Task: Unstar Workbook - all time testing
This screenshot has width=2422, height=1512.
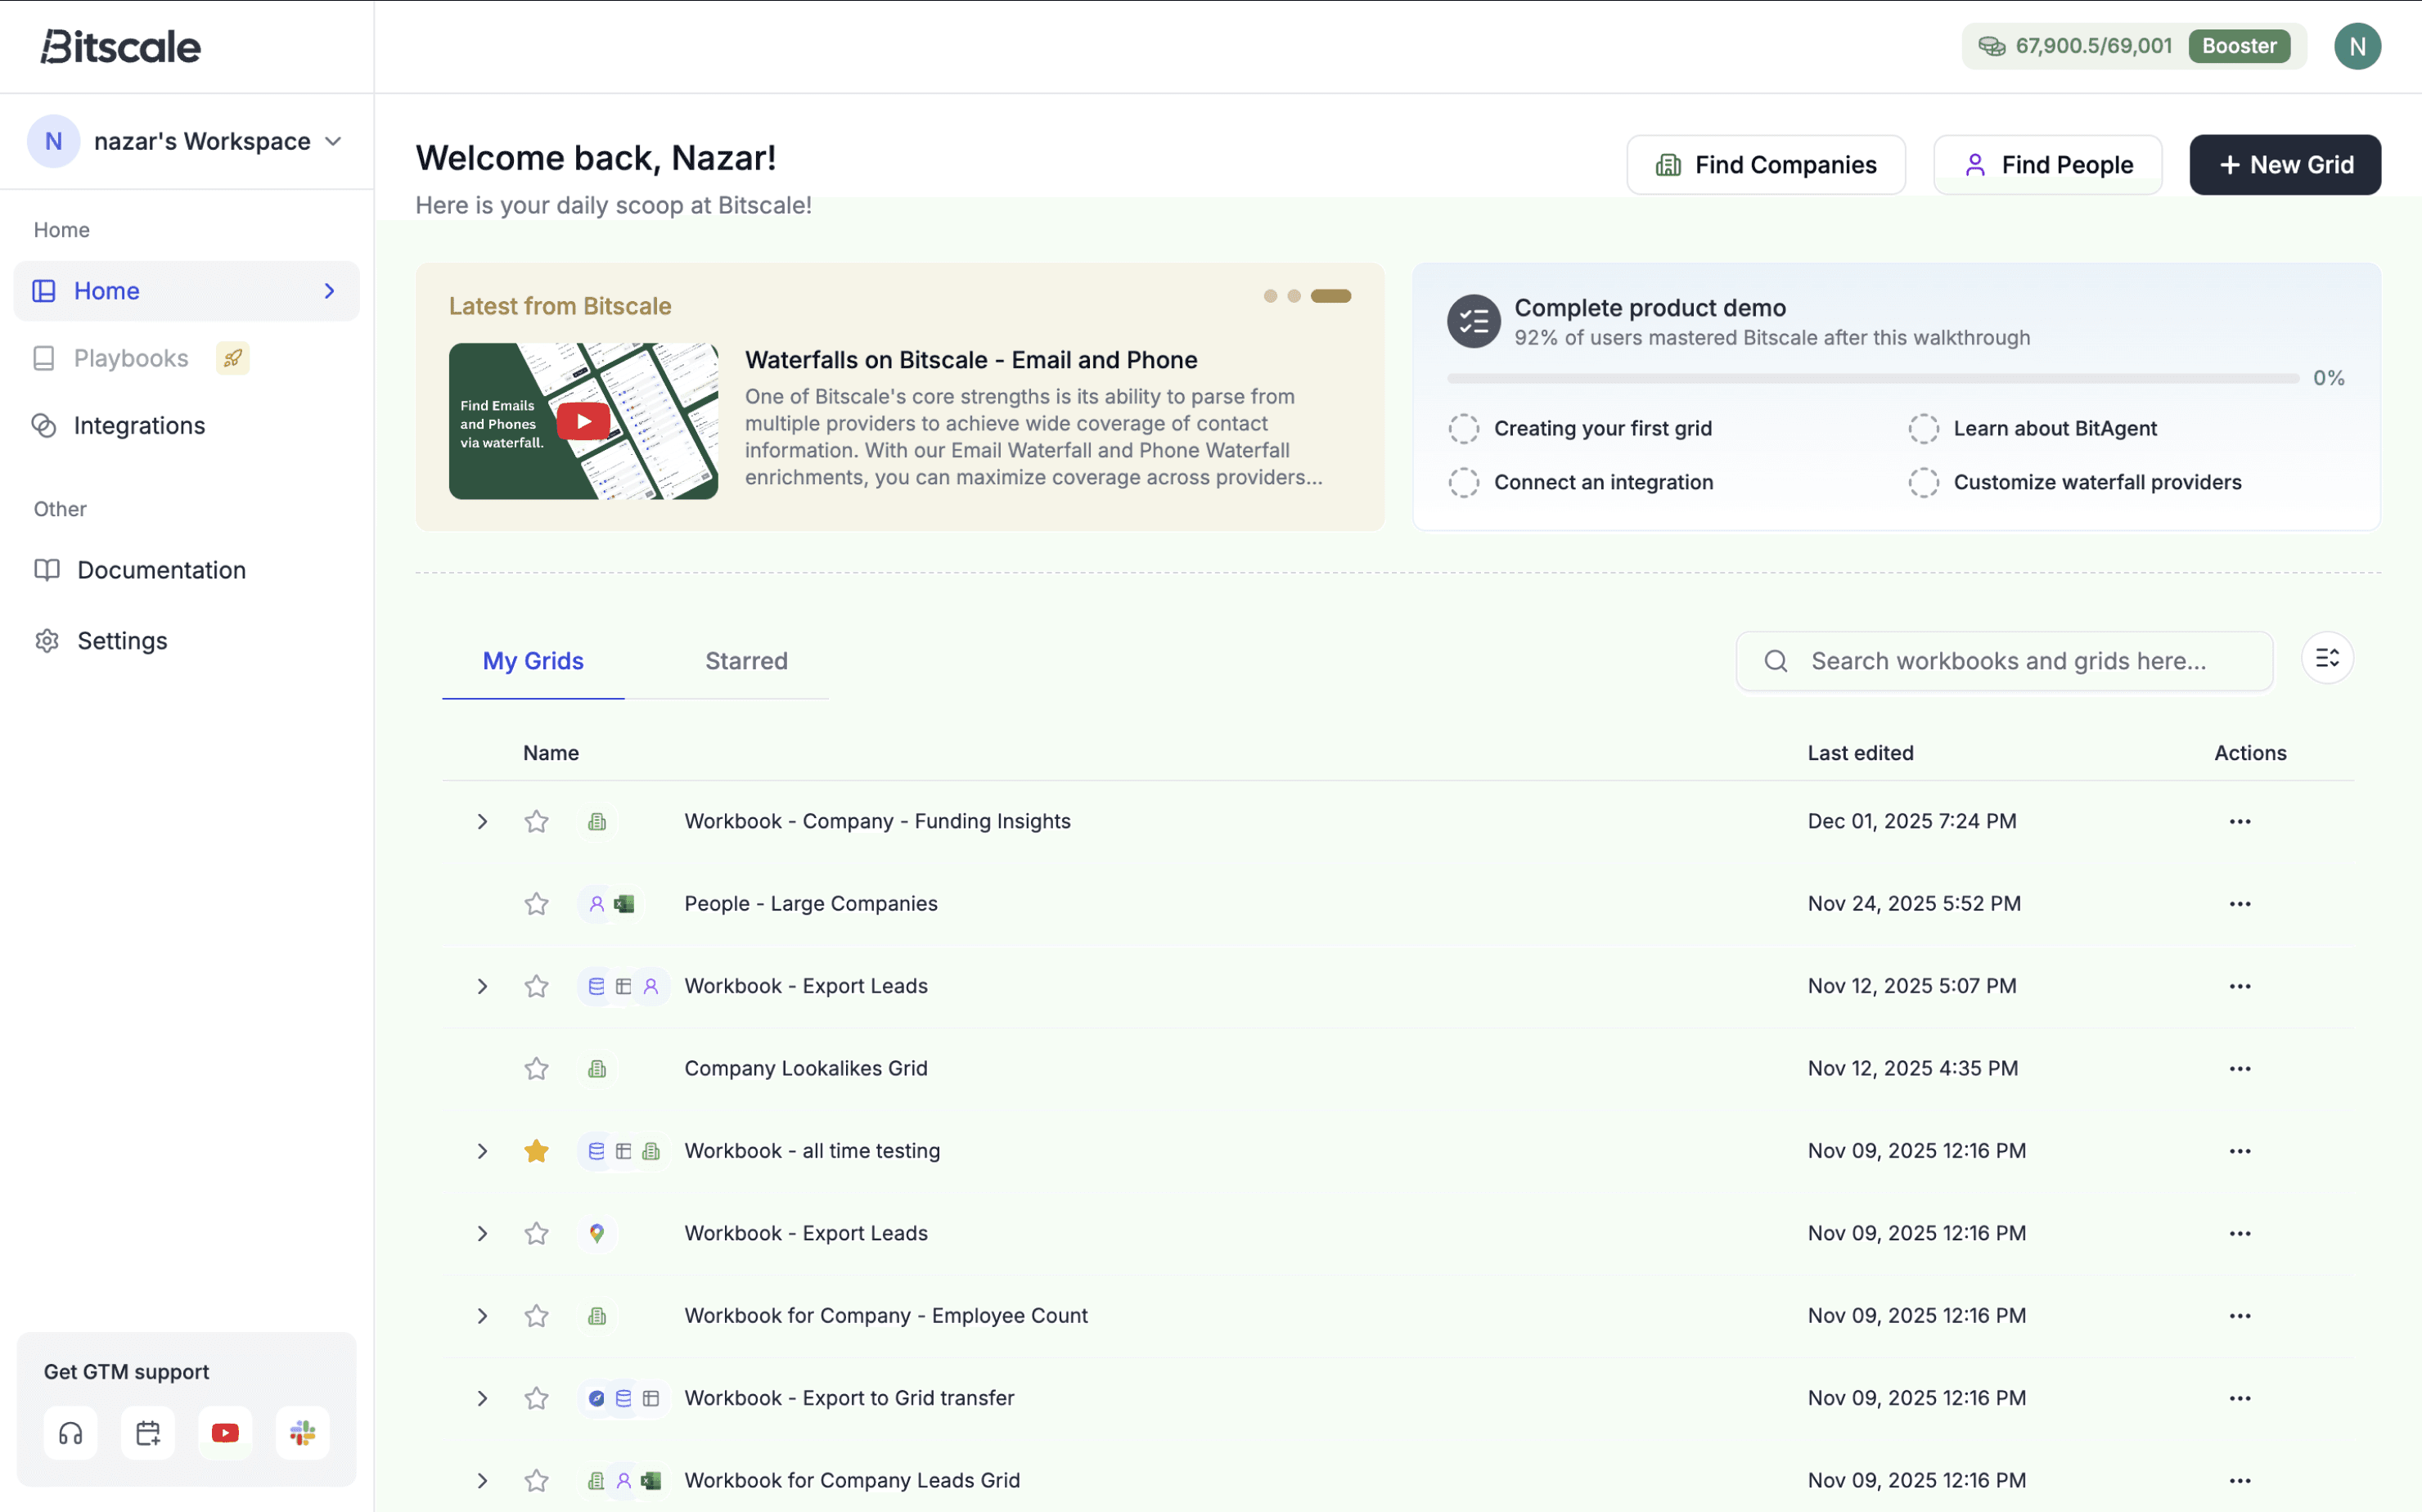Action: click(536, 1151)
